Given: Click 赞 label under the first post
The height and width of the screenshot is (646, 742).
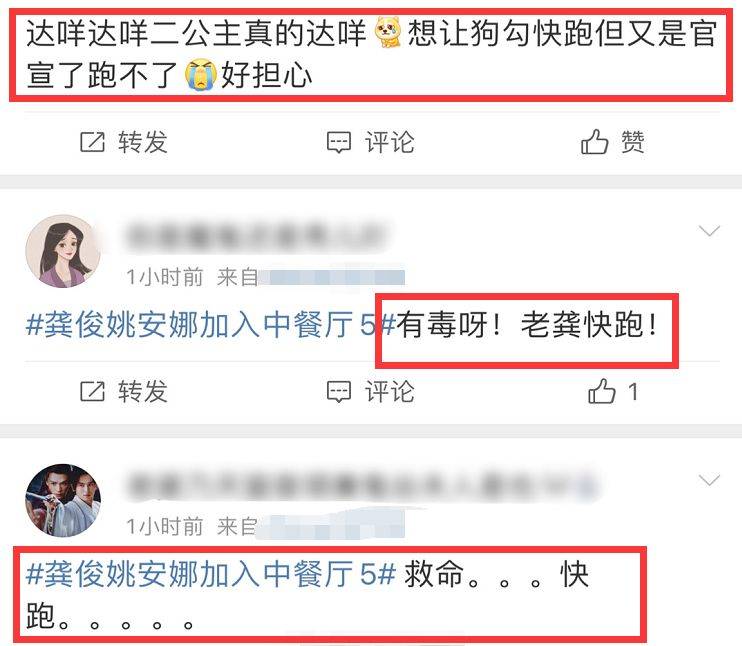Looking at the screenshot, I should pyautogui.click(x=632, y=142).
